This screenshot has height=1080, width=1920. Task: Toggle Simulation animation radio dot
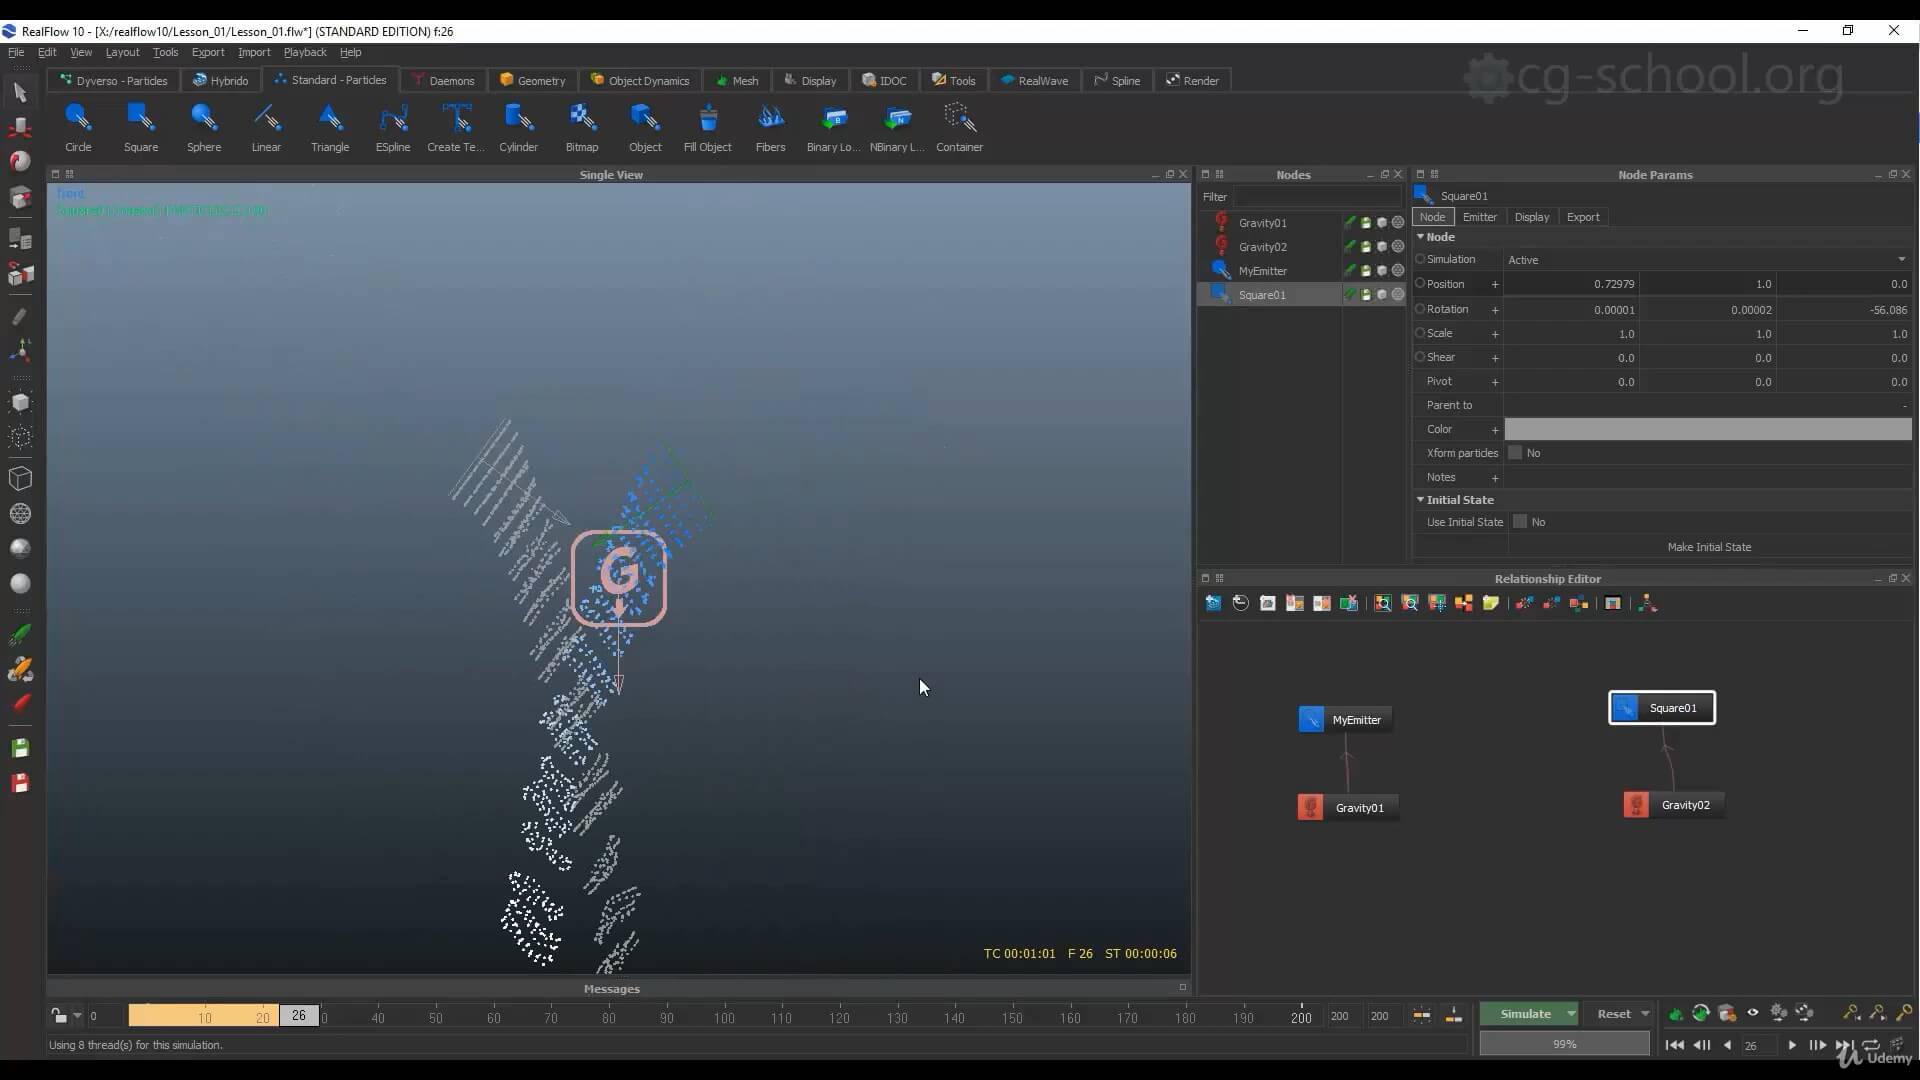coord(1420,259)
